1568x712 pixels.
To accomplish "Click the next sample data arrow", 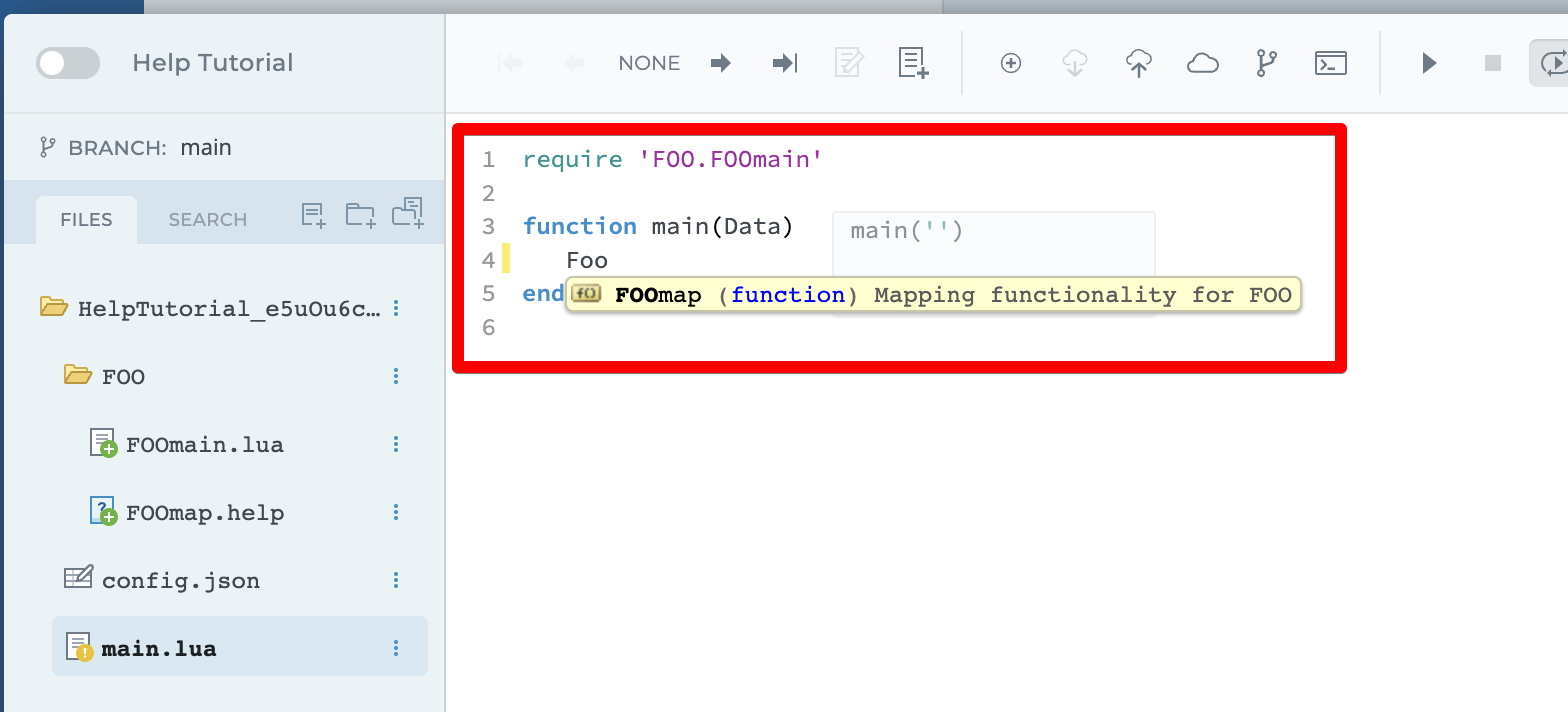I will click(x=720, y=63).
